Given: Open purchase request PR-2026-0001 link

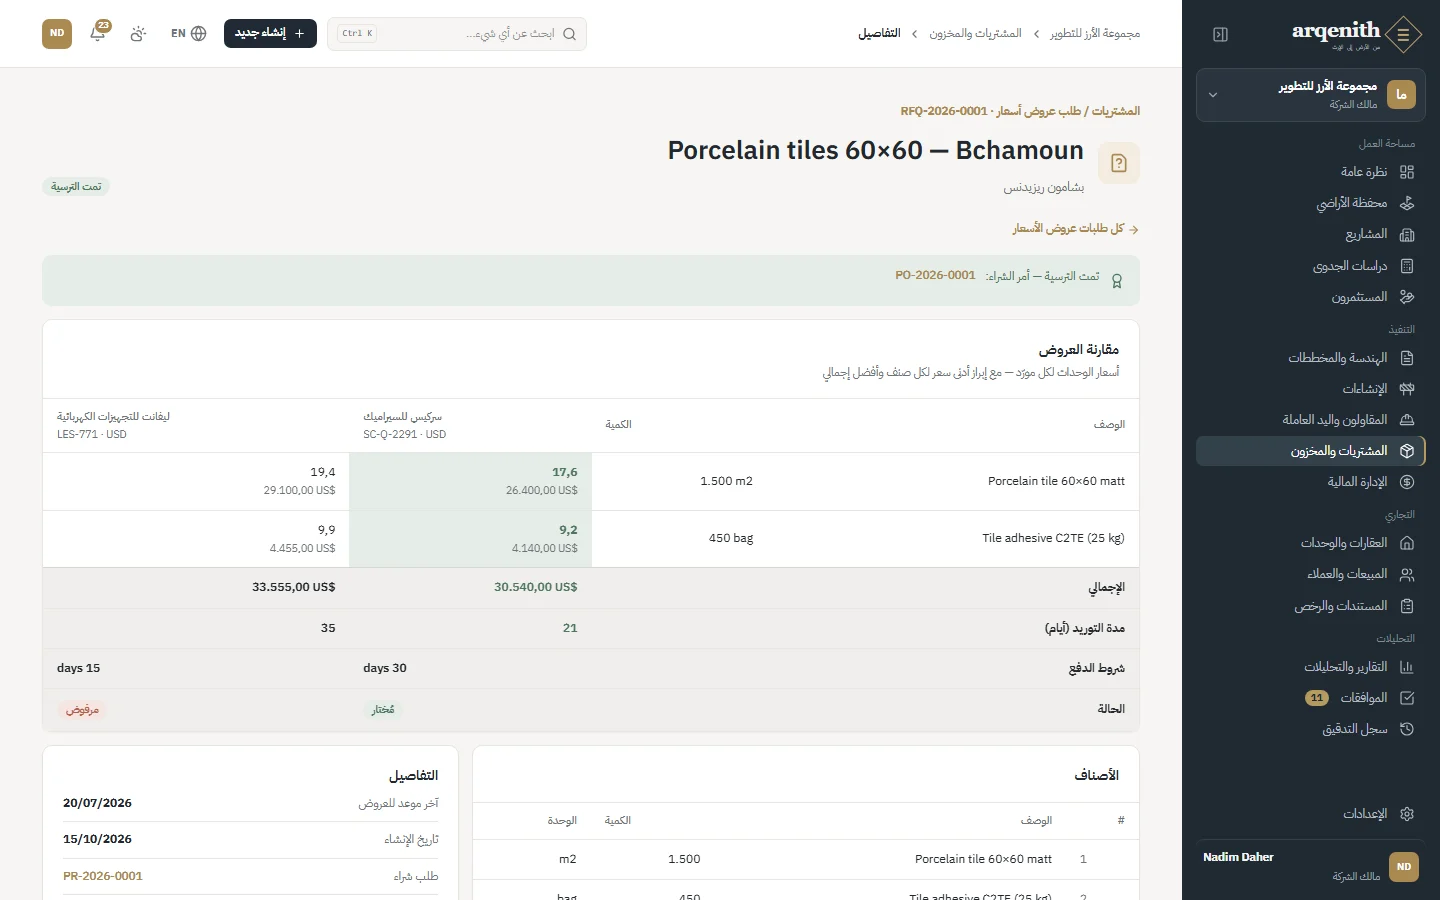Looking at the screenshot, I should [103, 876].
